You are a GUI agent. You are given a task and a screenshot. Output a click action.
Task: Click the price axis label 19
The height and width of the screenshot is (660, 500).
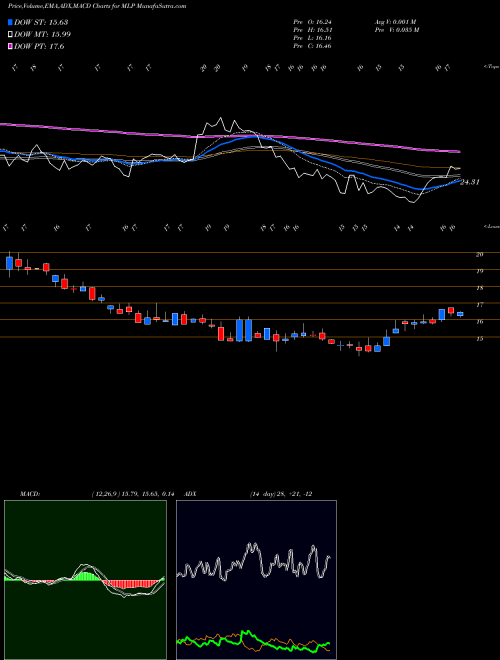click(x=479, y=271)
